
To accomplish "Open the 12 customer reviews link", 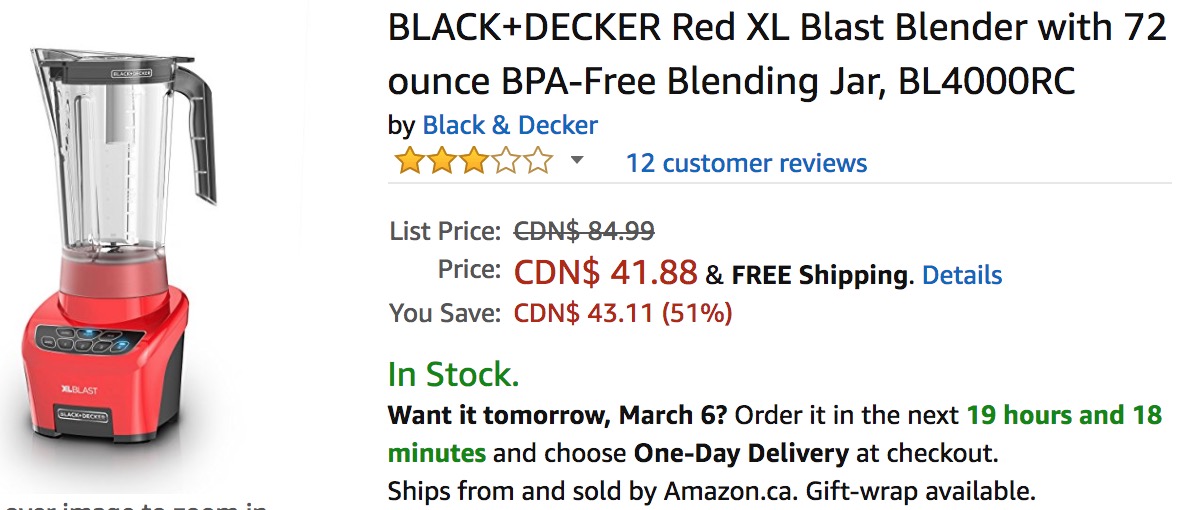I will pos(747,162).
